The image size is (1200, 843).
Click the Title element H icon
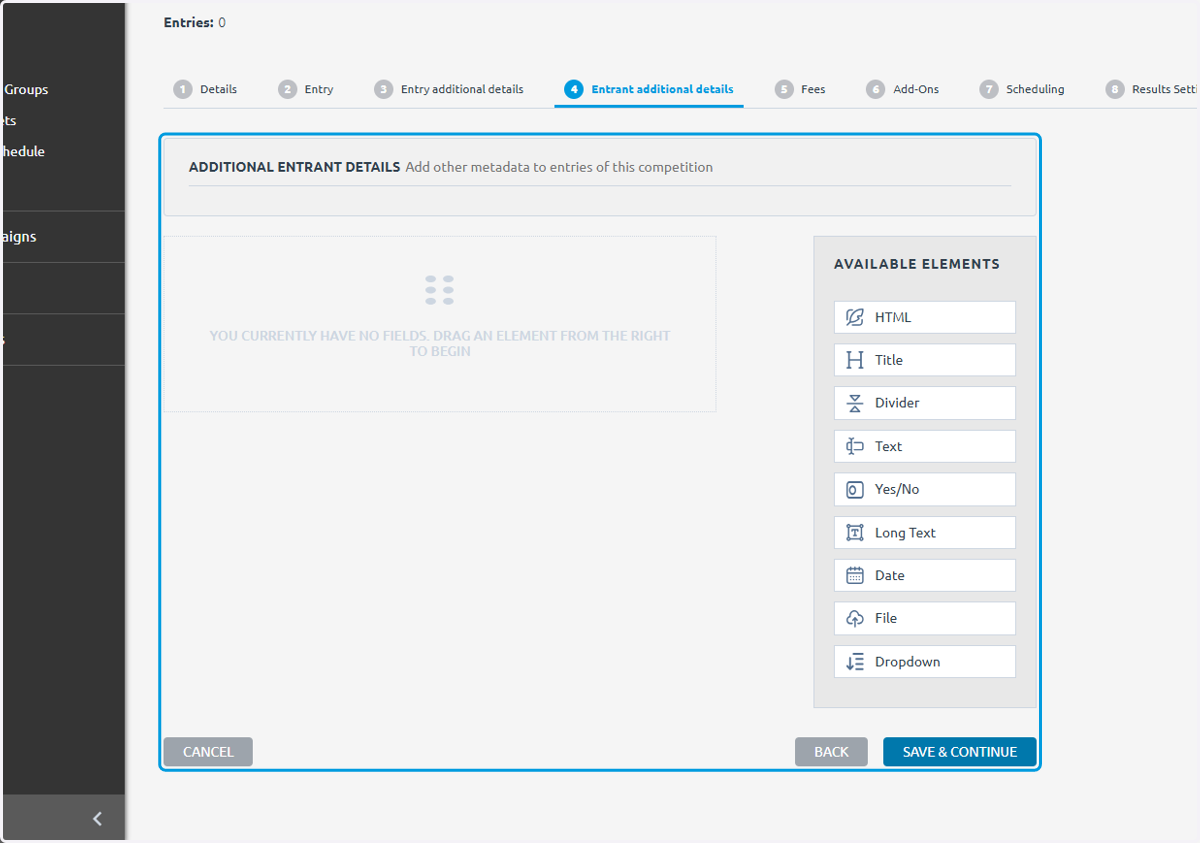[855, 360]
